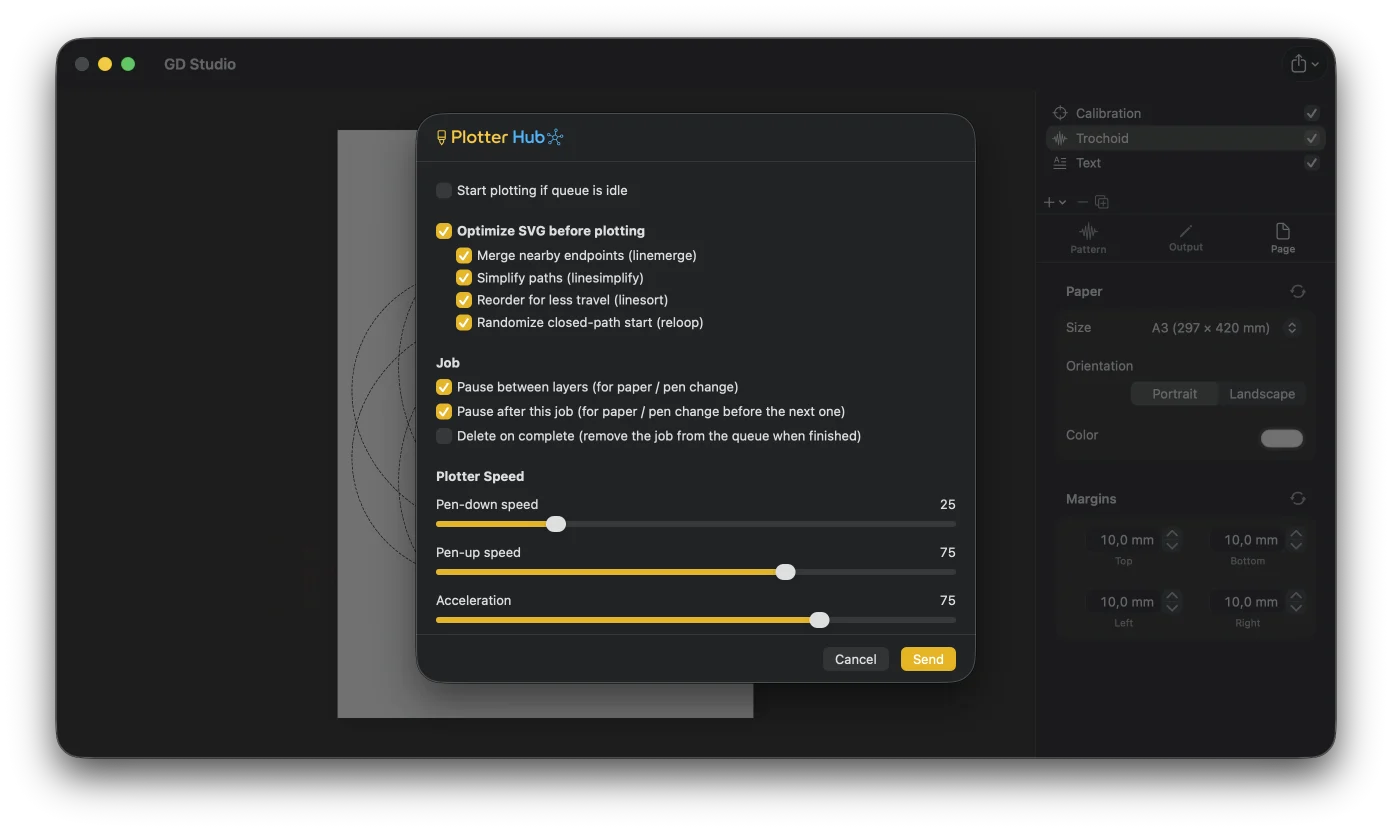Switch to the Page tab
The image size is (1392, 832).
(1283, 238)
